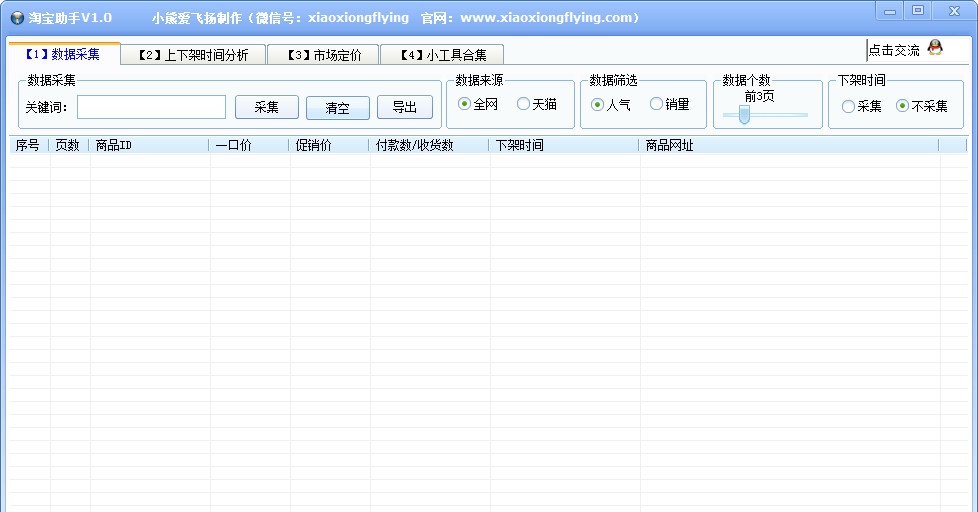Close the 淘宝助手 window

pos(954,11)
